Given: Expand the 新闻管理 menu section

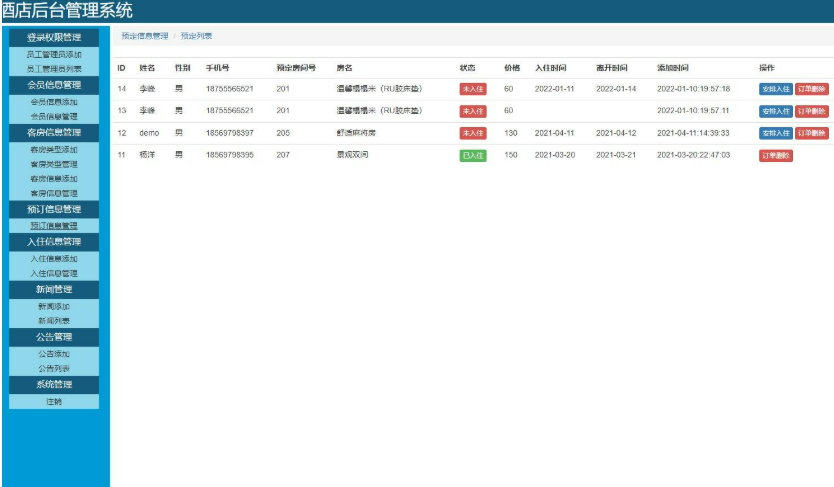Looking at the screenshot, I should pos(54,290).
